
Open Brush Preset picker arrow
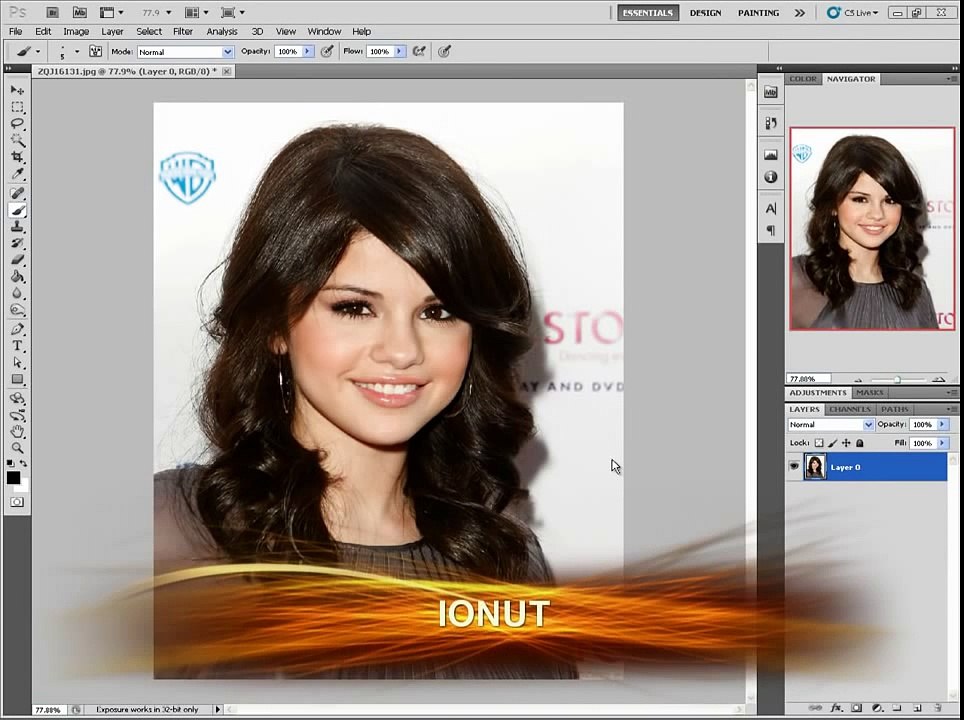tap(77, 52)
